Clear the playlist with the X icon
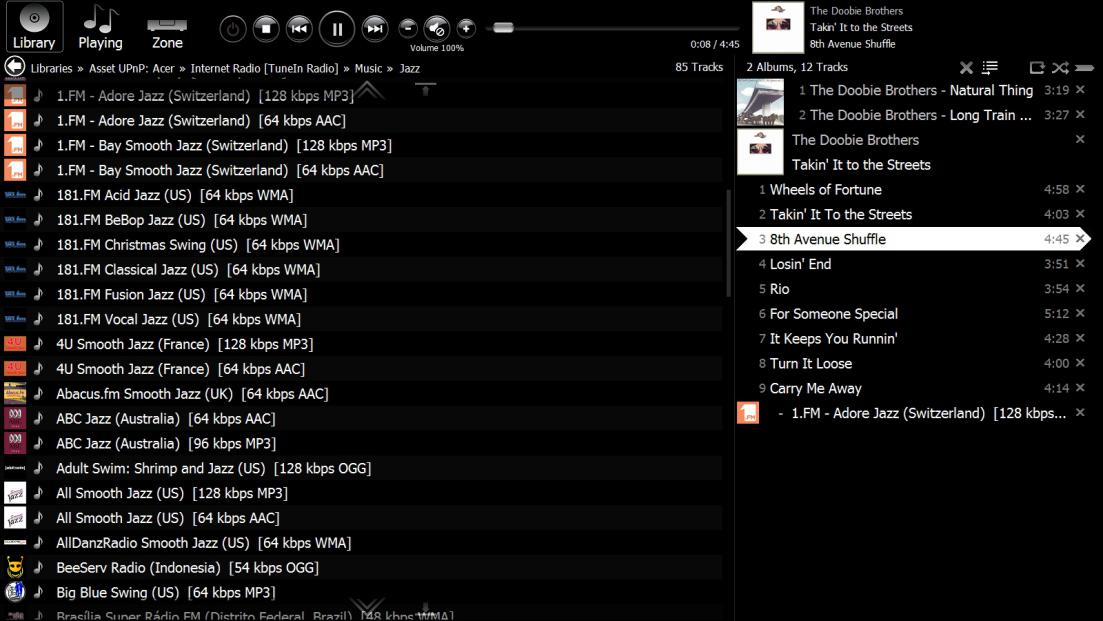1103x621 pixels. 966,68
